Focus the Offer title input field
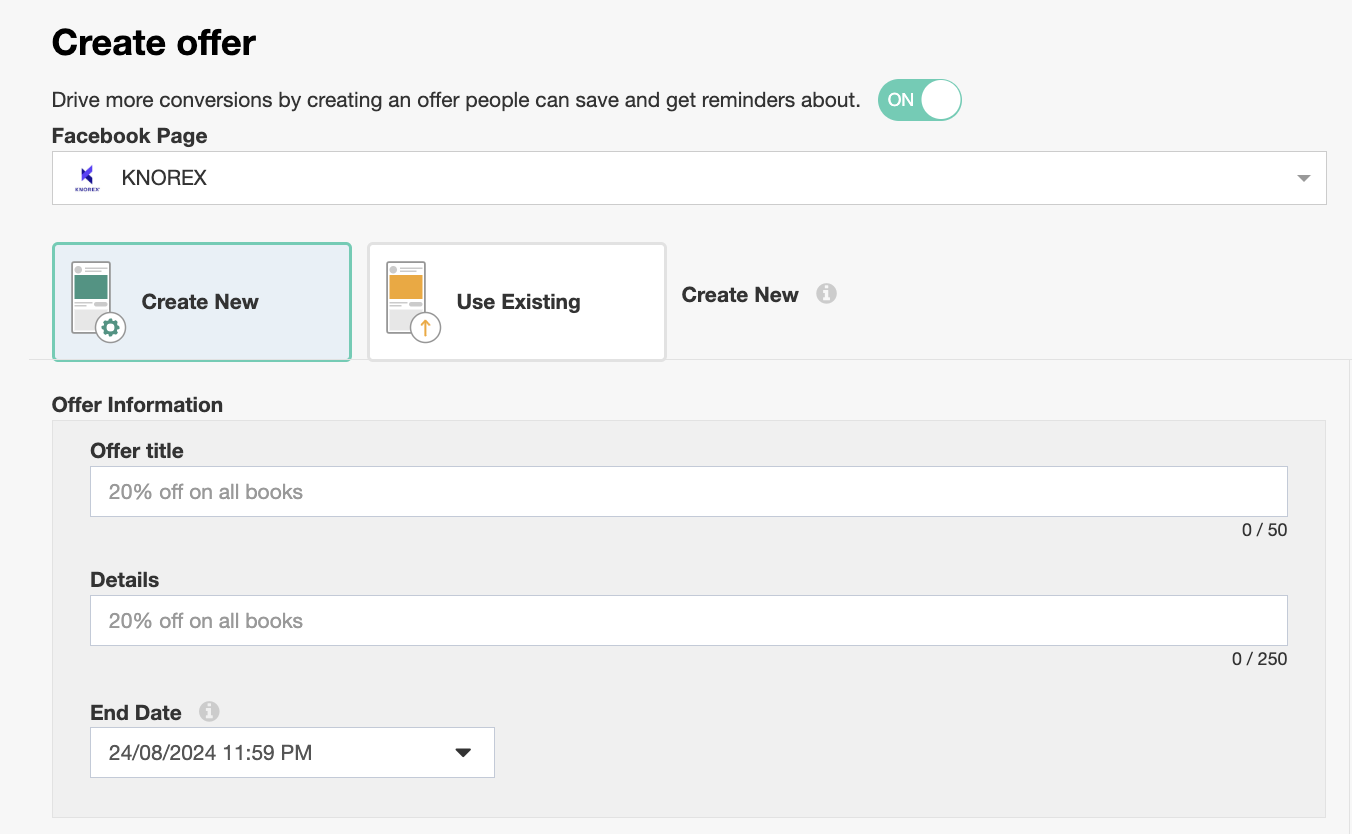This screenshot has width=1352, height=834. 688,492
